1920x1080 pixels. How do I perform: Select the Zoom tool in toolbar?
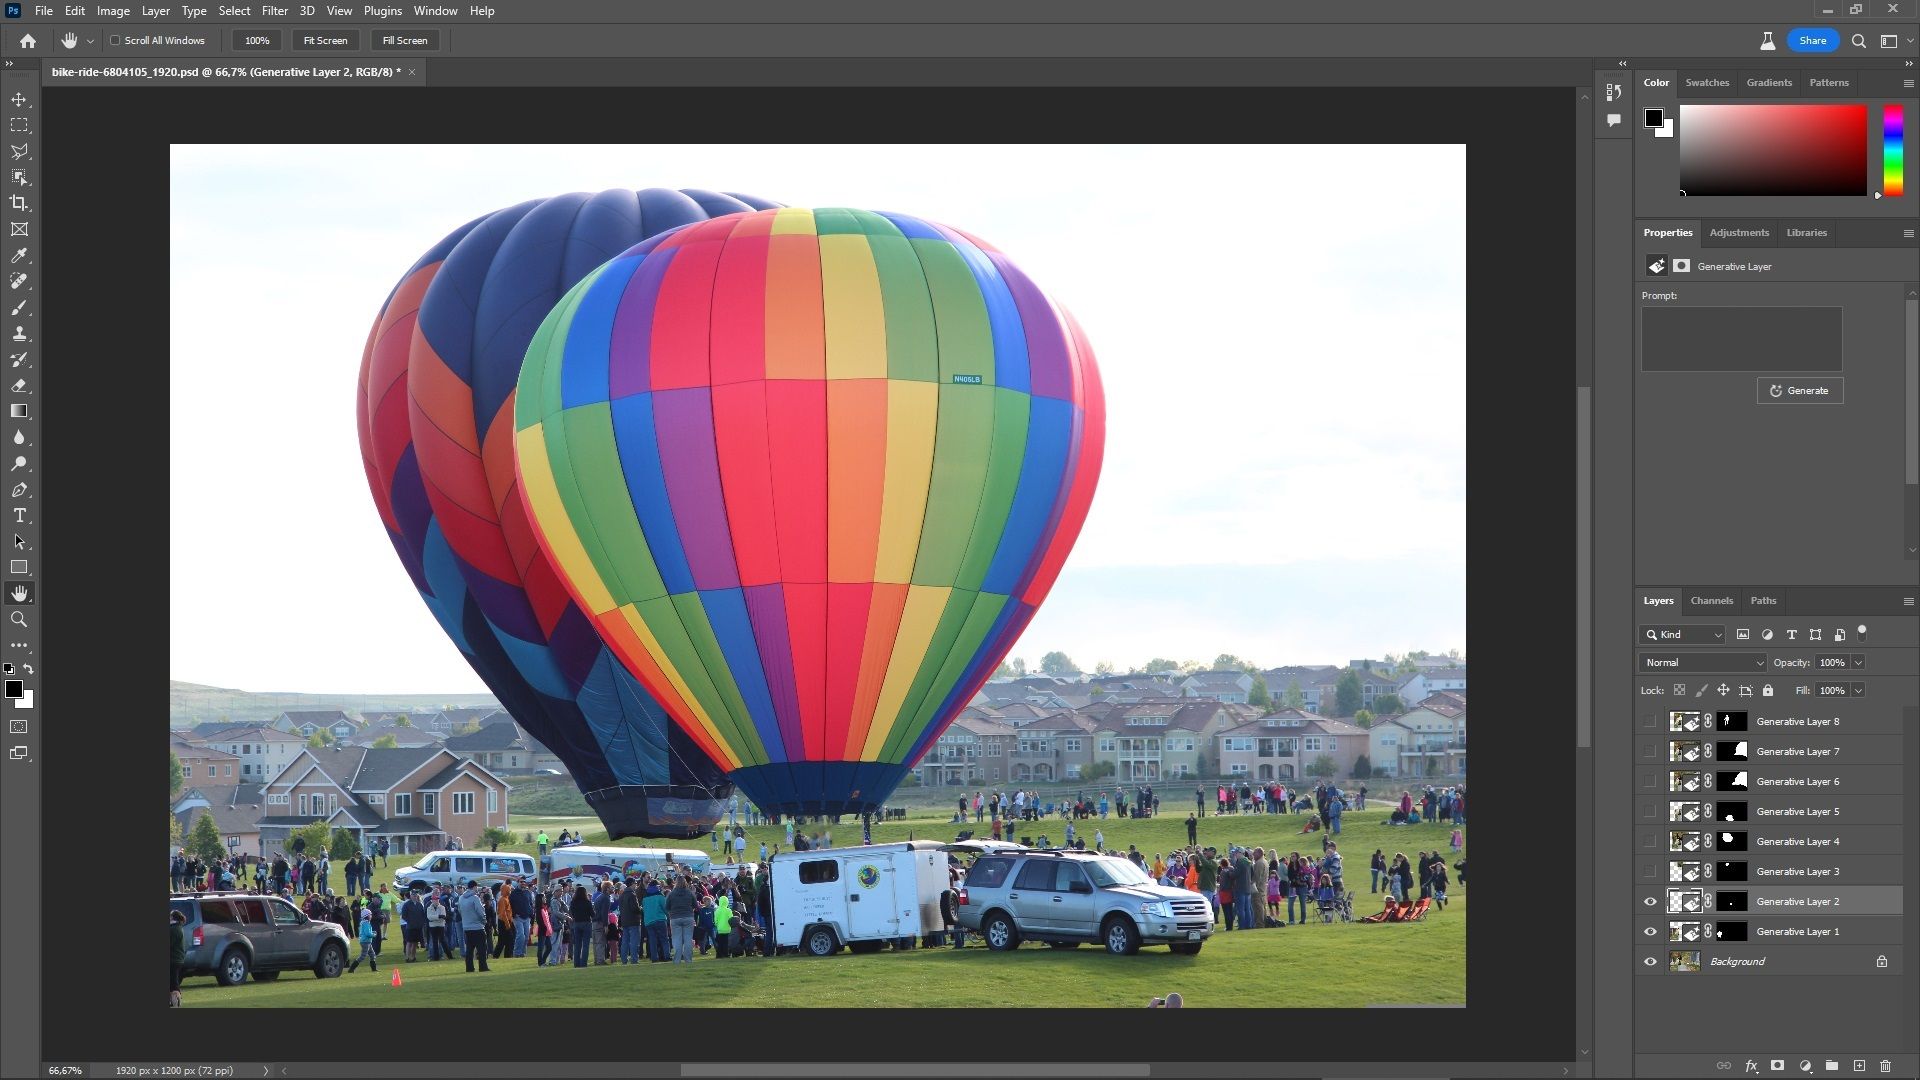tap(19, 620)
